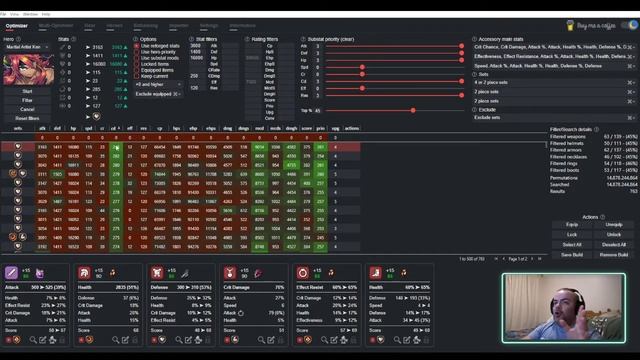640x360 pixels.
Task: Click the Atk minimum stat filter field
Action: point(198,46)
